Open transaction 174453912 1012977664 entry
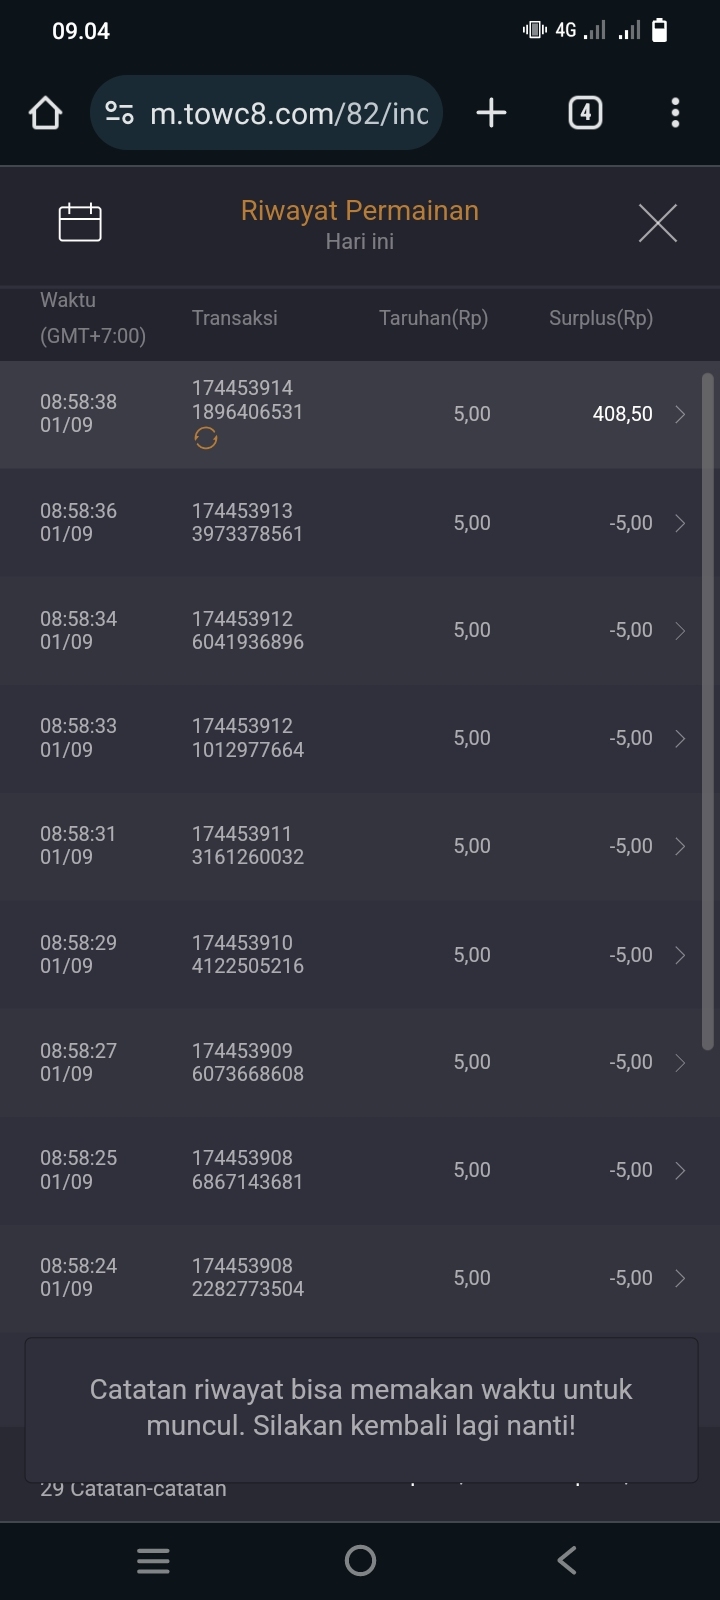Image resolution: width=720 pixels, height=1600 pixels. pyautogui.click(x=248, y=738)
